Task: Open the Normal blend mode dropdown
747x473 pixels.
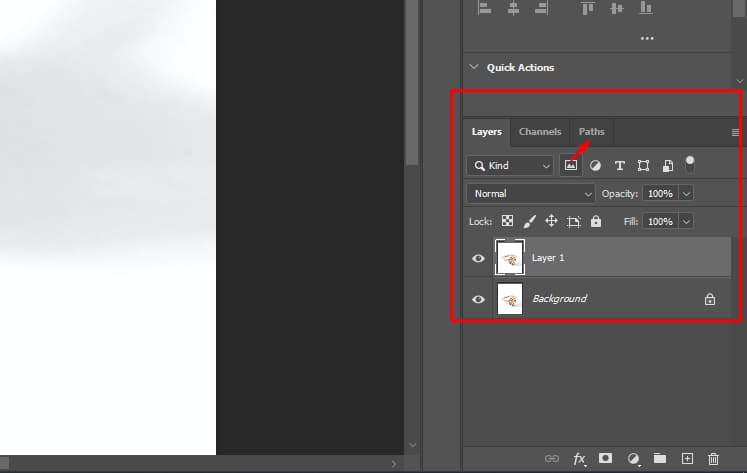Action: (x=531, y=194)
